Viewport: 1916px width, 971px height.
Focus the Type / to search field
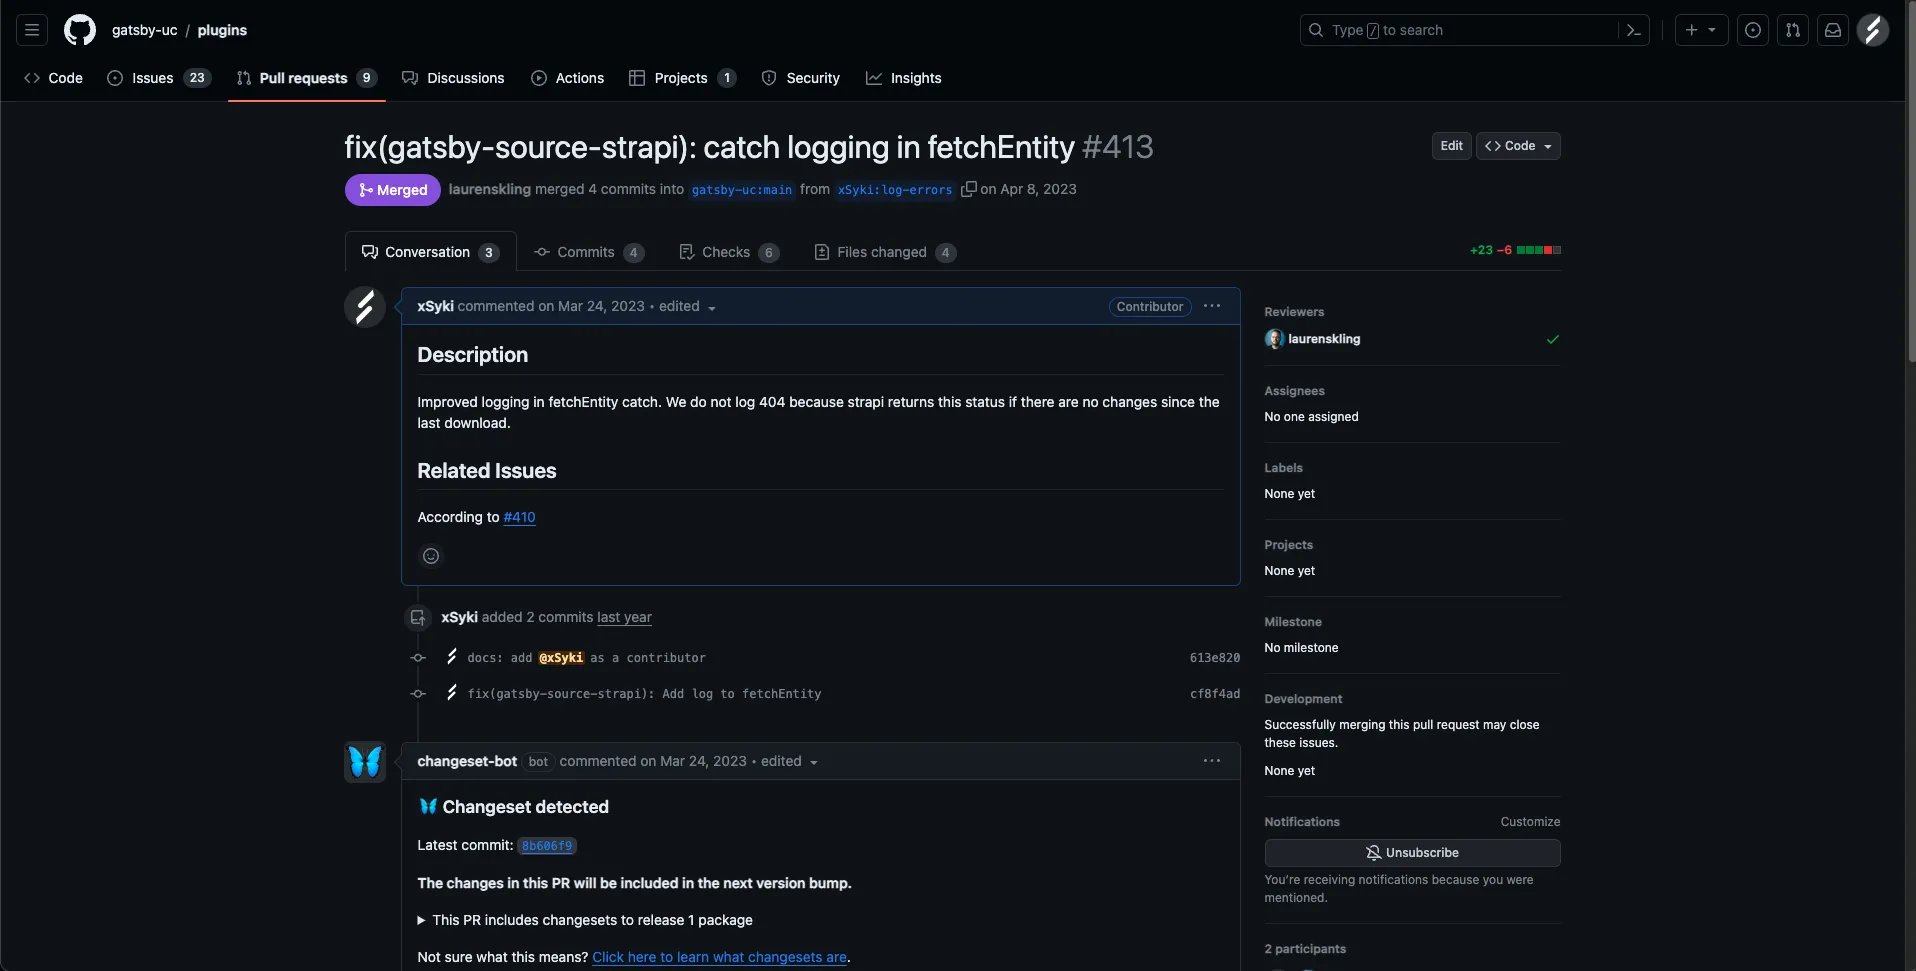[1460, 30]
